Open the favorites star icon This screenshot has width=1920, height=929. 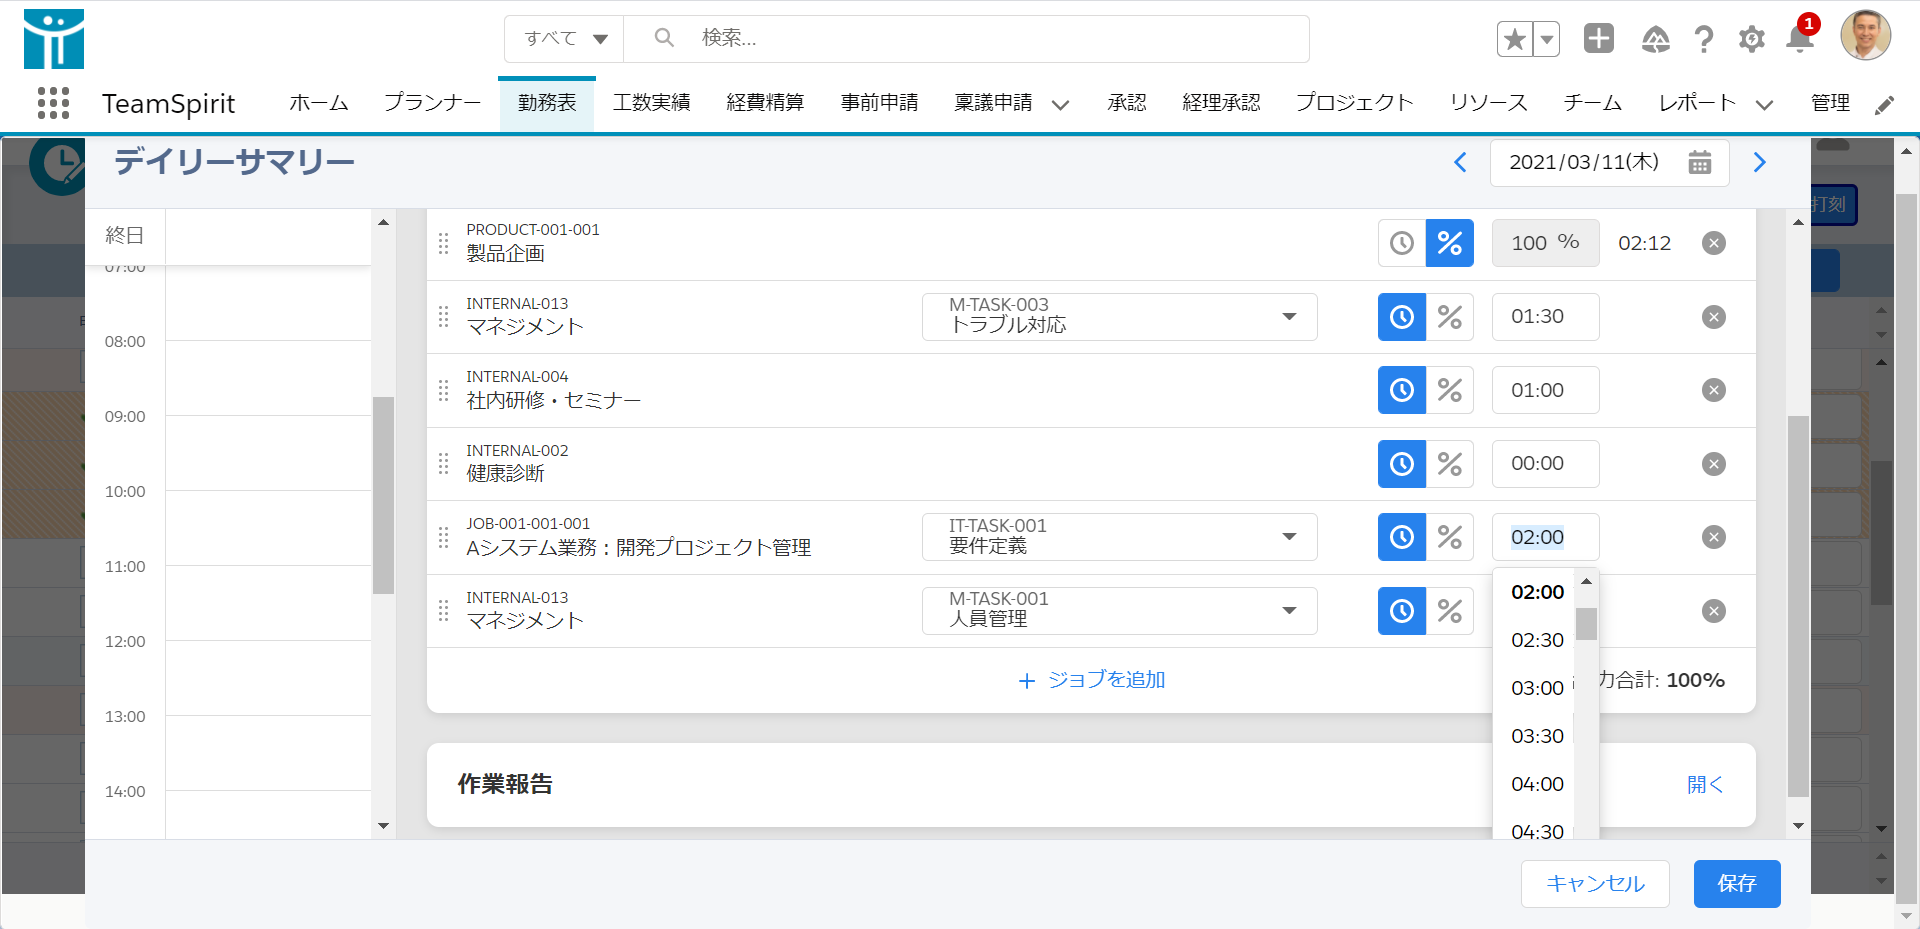click(x=1514, y=39)
